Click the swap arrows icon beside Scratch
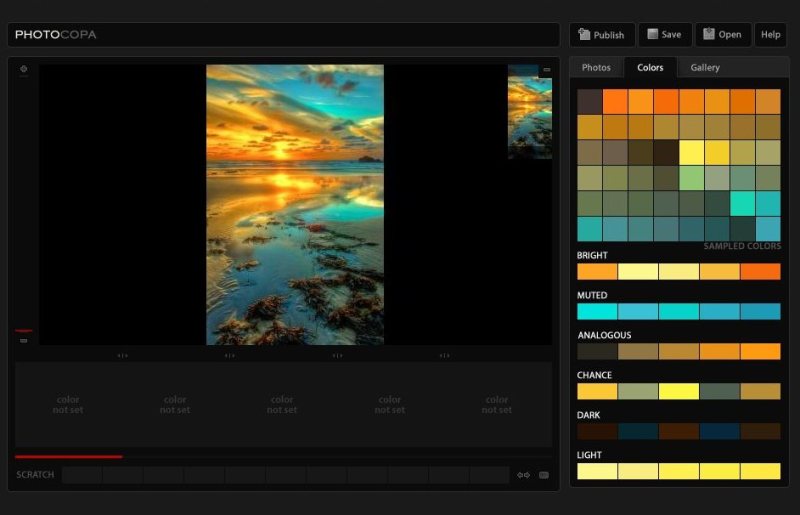 point(523,475)
